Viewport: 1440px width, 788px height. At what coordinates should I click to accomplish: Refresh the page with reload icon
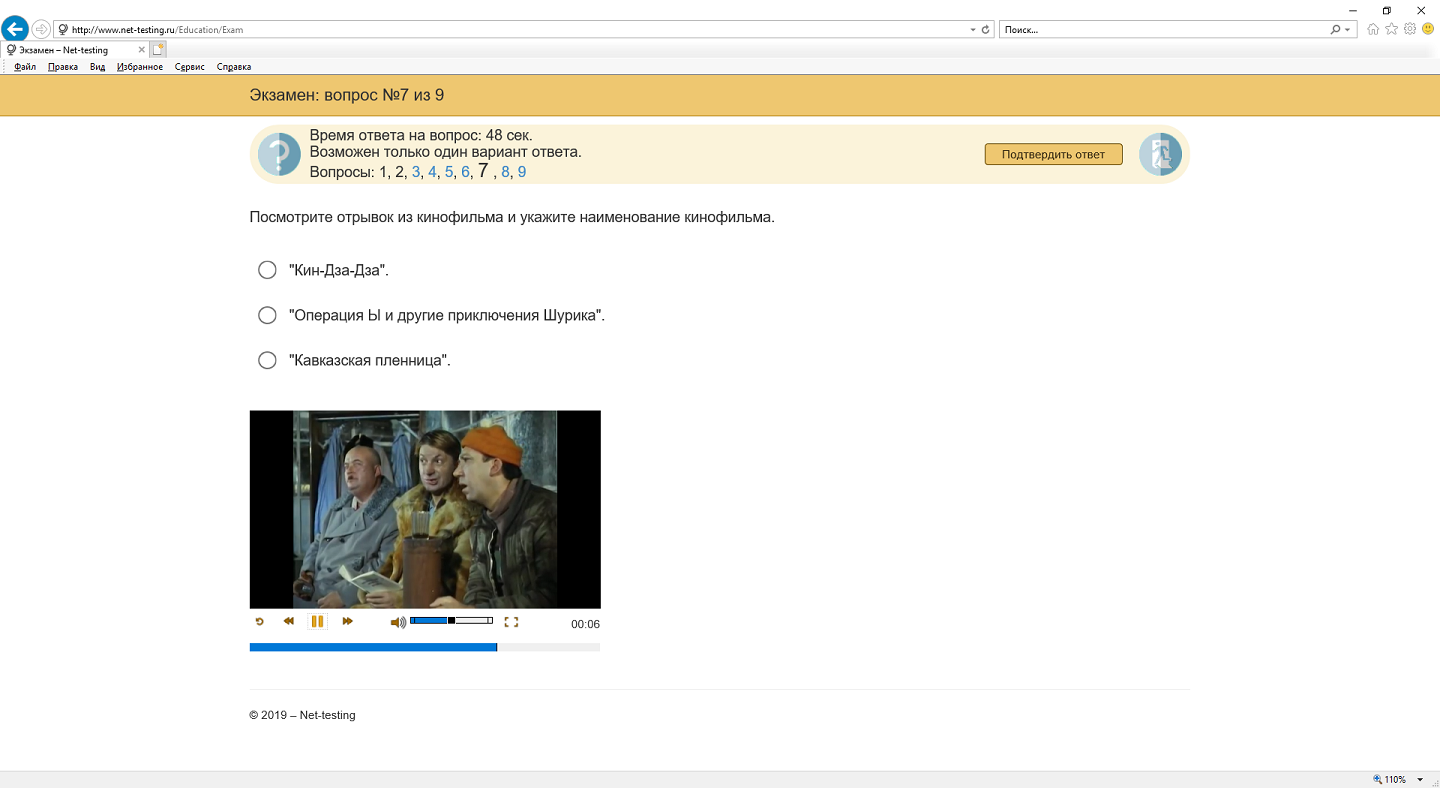click(986, 30)
